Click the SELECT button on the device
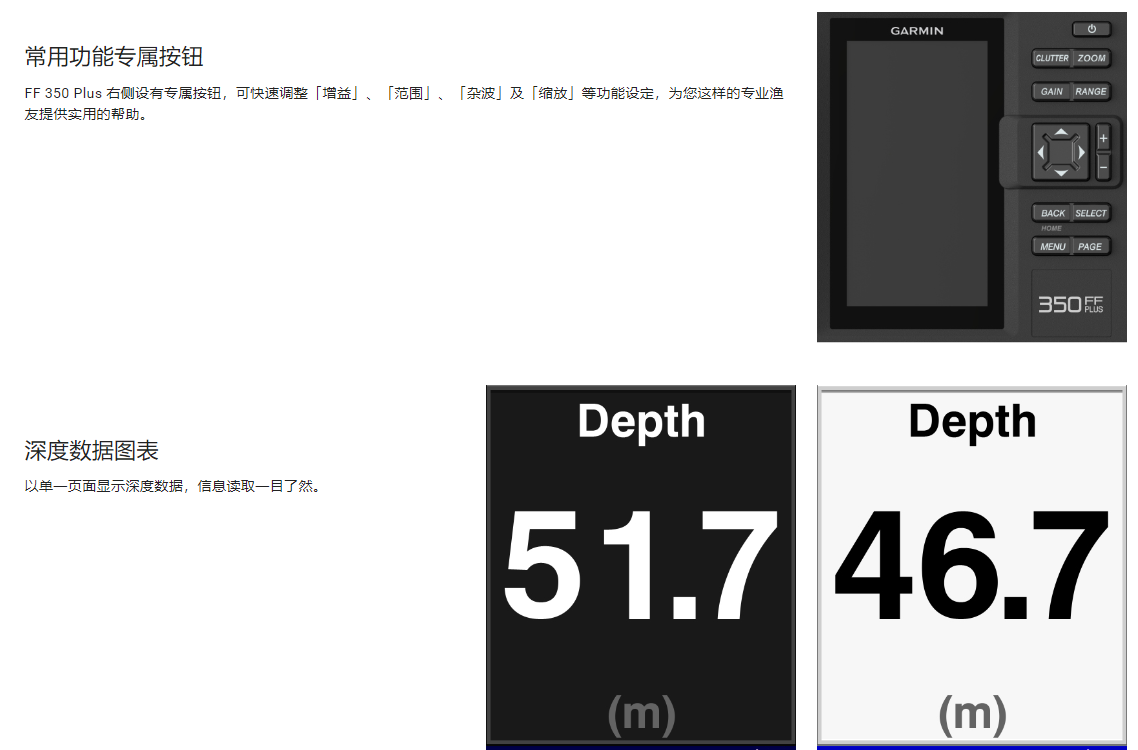Image resolution: width=1138 pixels, height=750 pixels. point(1092,213)
